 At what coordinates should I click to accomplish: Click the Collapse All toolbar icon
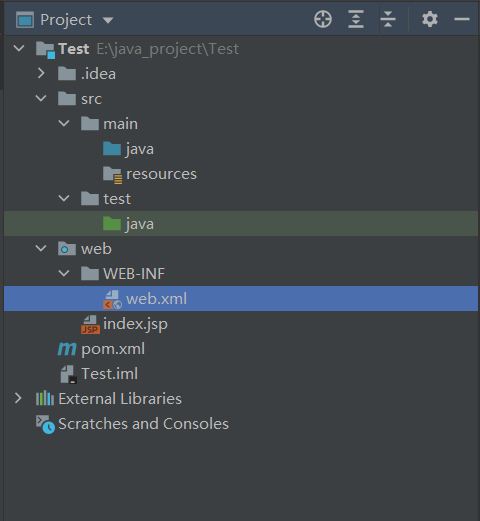388,19
